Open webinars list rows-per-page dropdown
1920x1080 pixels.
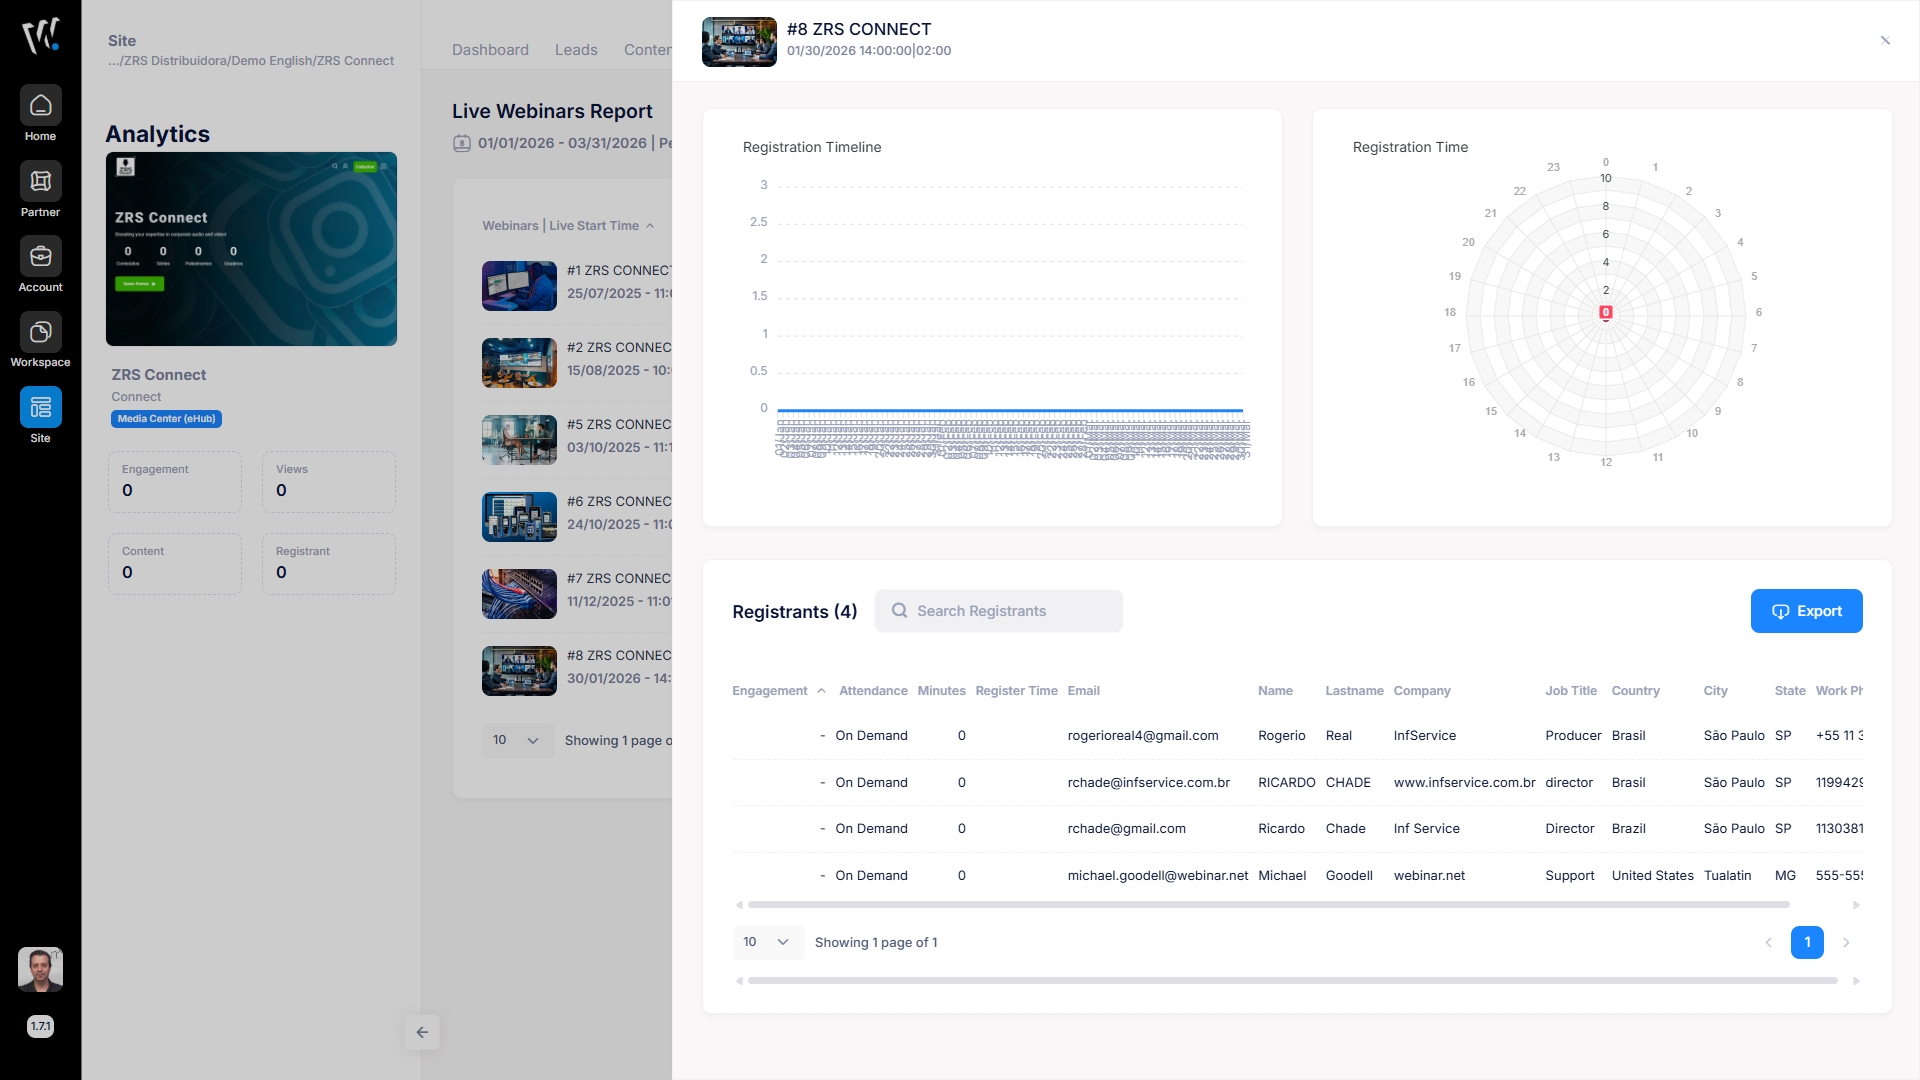click(x=517, y=741)
